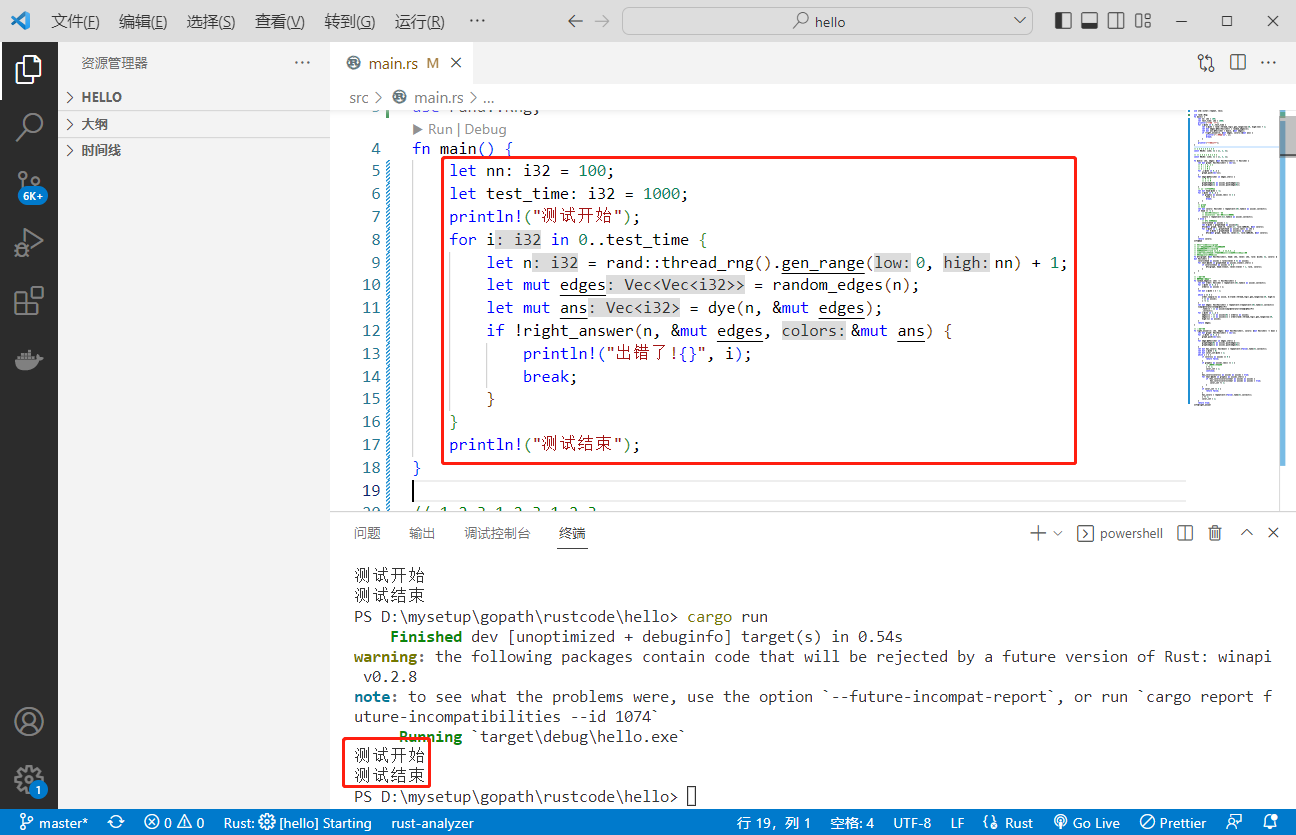Go forward using the right arrow

tap(602, 21)
